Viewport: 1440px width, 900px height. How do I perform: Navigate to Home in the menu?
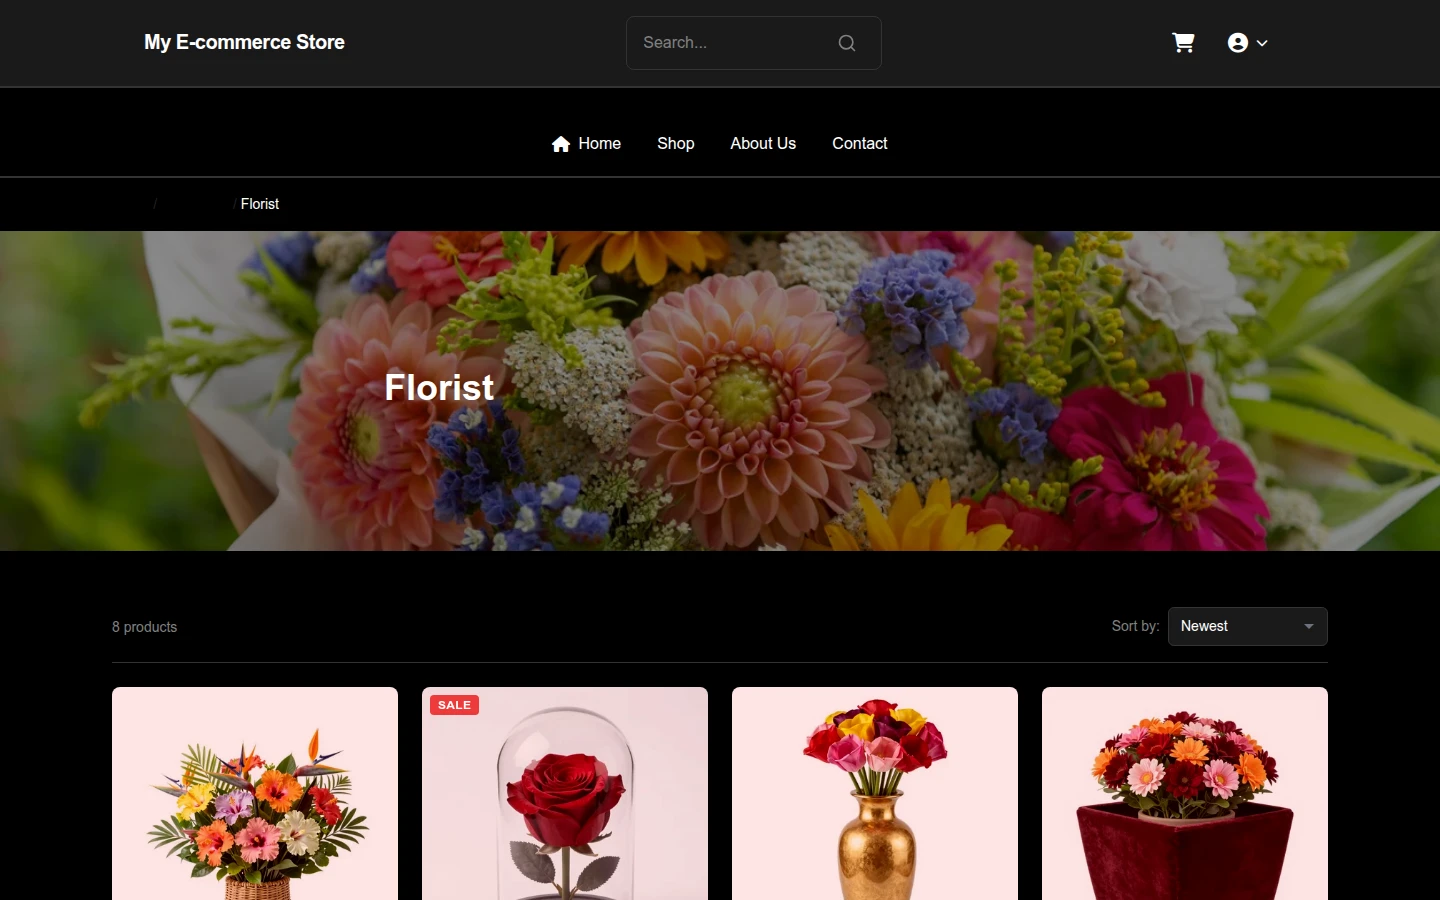tap(586, 144)
